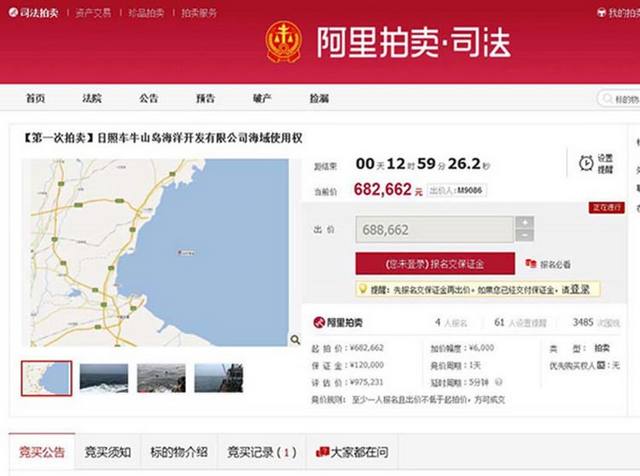Open 公告 from the navigation bar
The width and height of the screenshot is (640, 476).
[x=148, y=98]
